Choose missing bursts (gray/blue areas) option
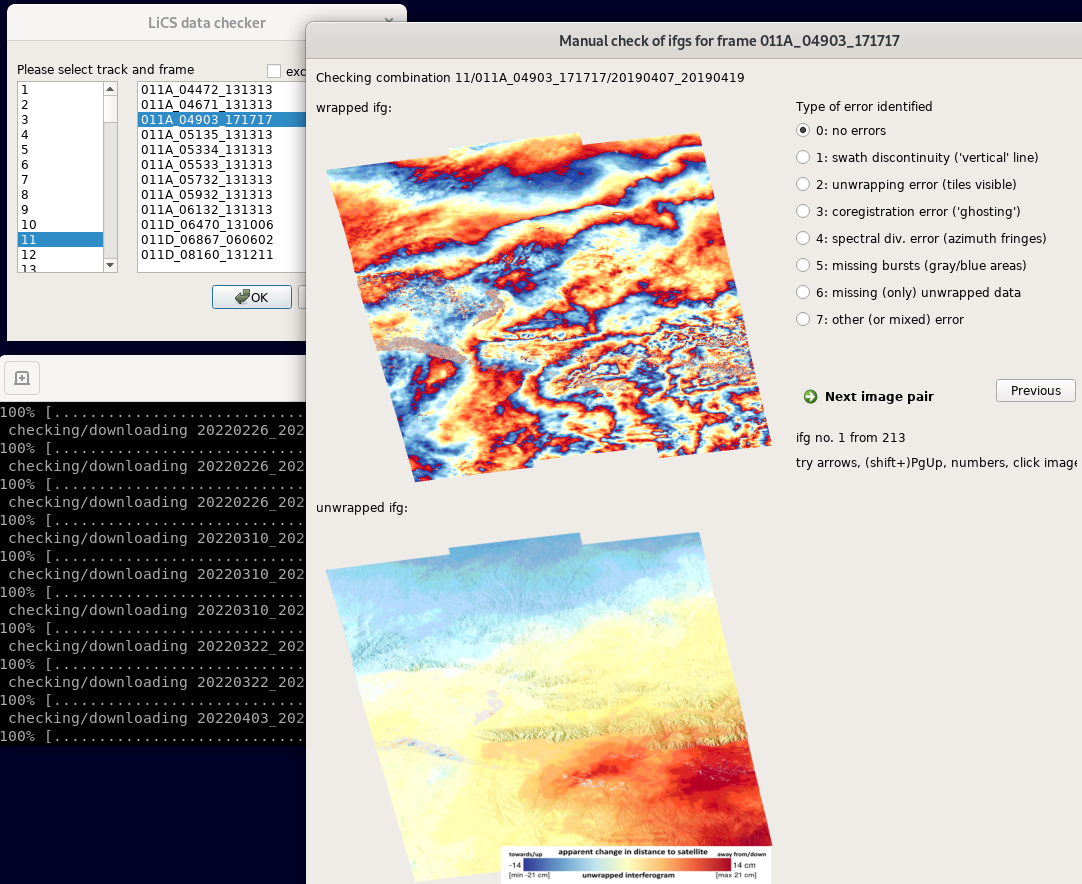This screenshot has height=884, width=1082. [912, 265]
